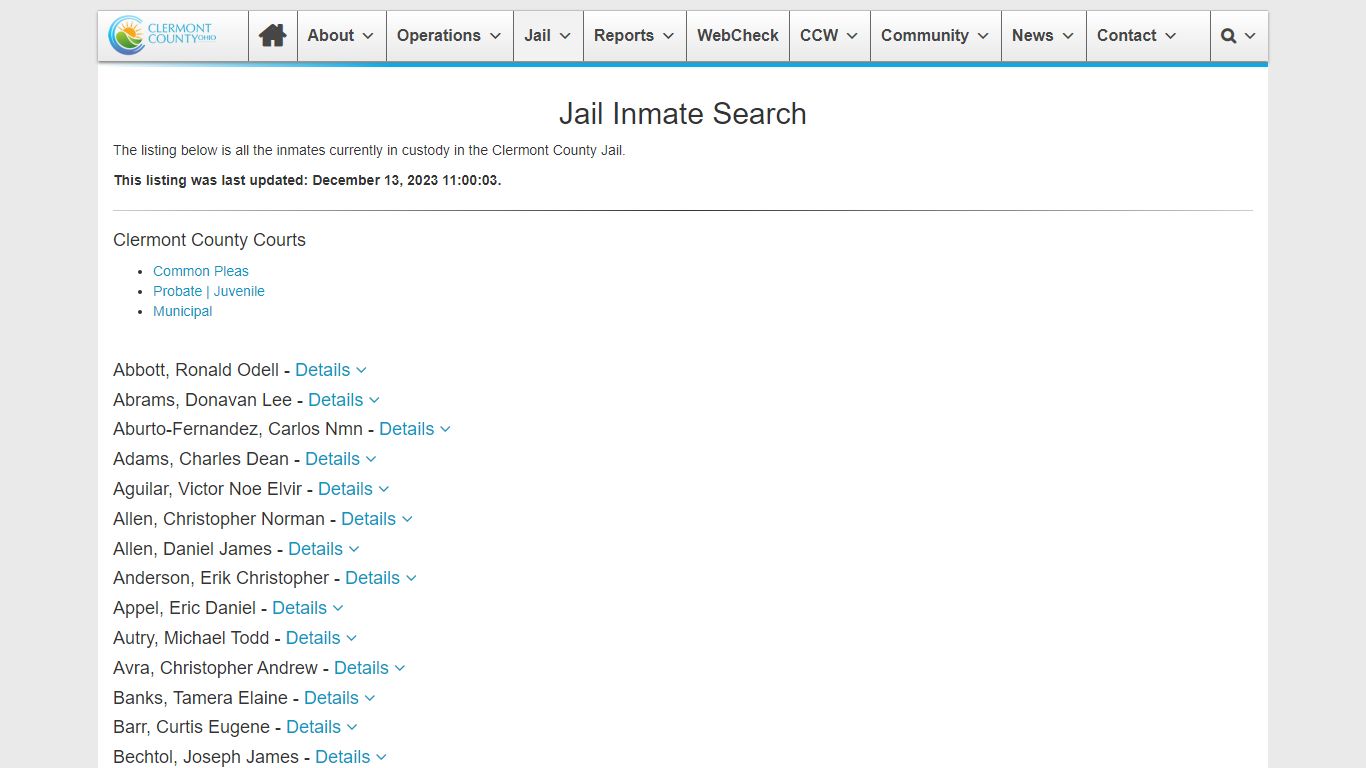Show Details for Aburto-Fernandez, Carlos Nmn
The image size is (1366, 768).
(415, 429)
